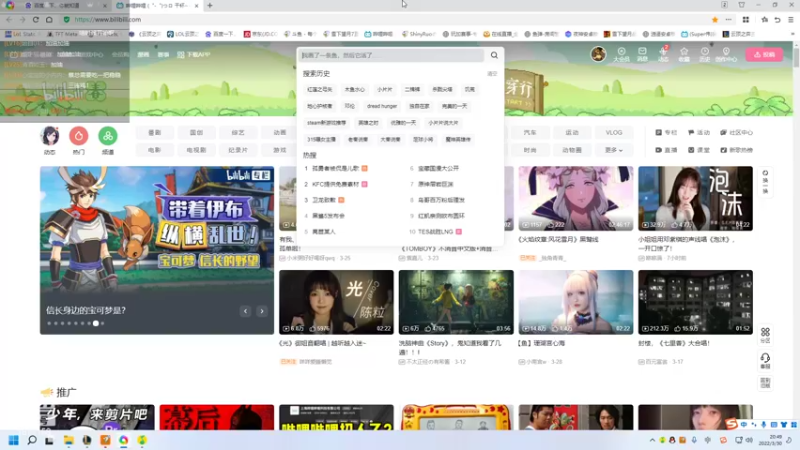Click the user avatar in the header
This screenshot has height=450, width=800.
click(x=598, y=54)
